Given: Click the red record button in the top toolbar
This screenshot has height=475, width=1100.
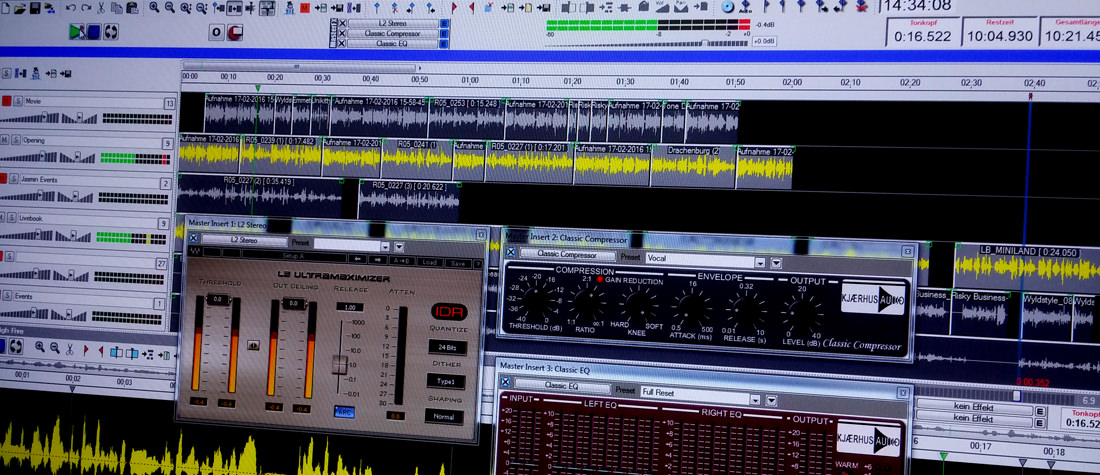Looking at the screenshot, I should [234, 32].
